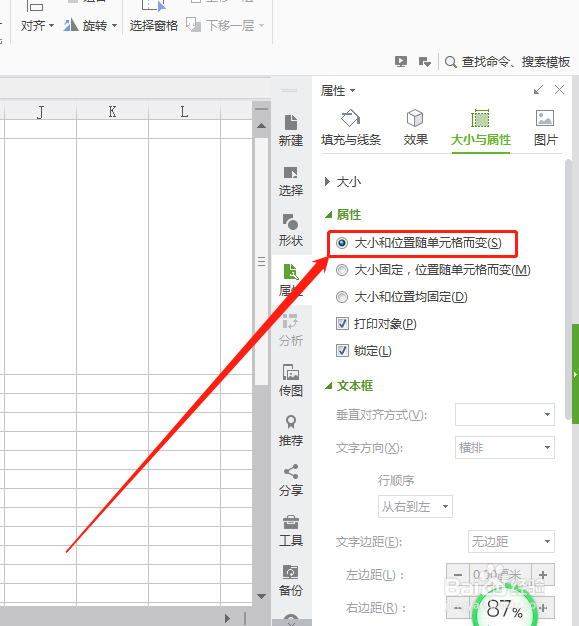Click the 分析 sidebar icon
Viewport: 579px width, 626px height.
[291, 331]
